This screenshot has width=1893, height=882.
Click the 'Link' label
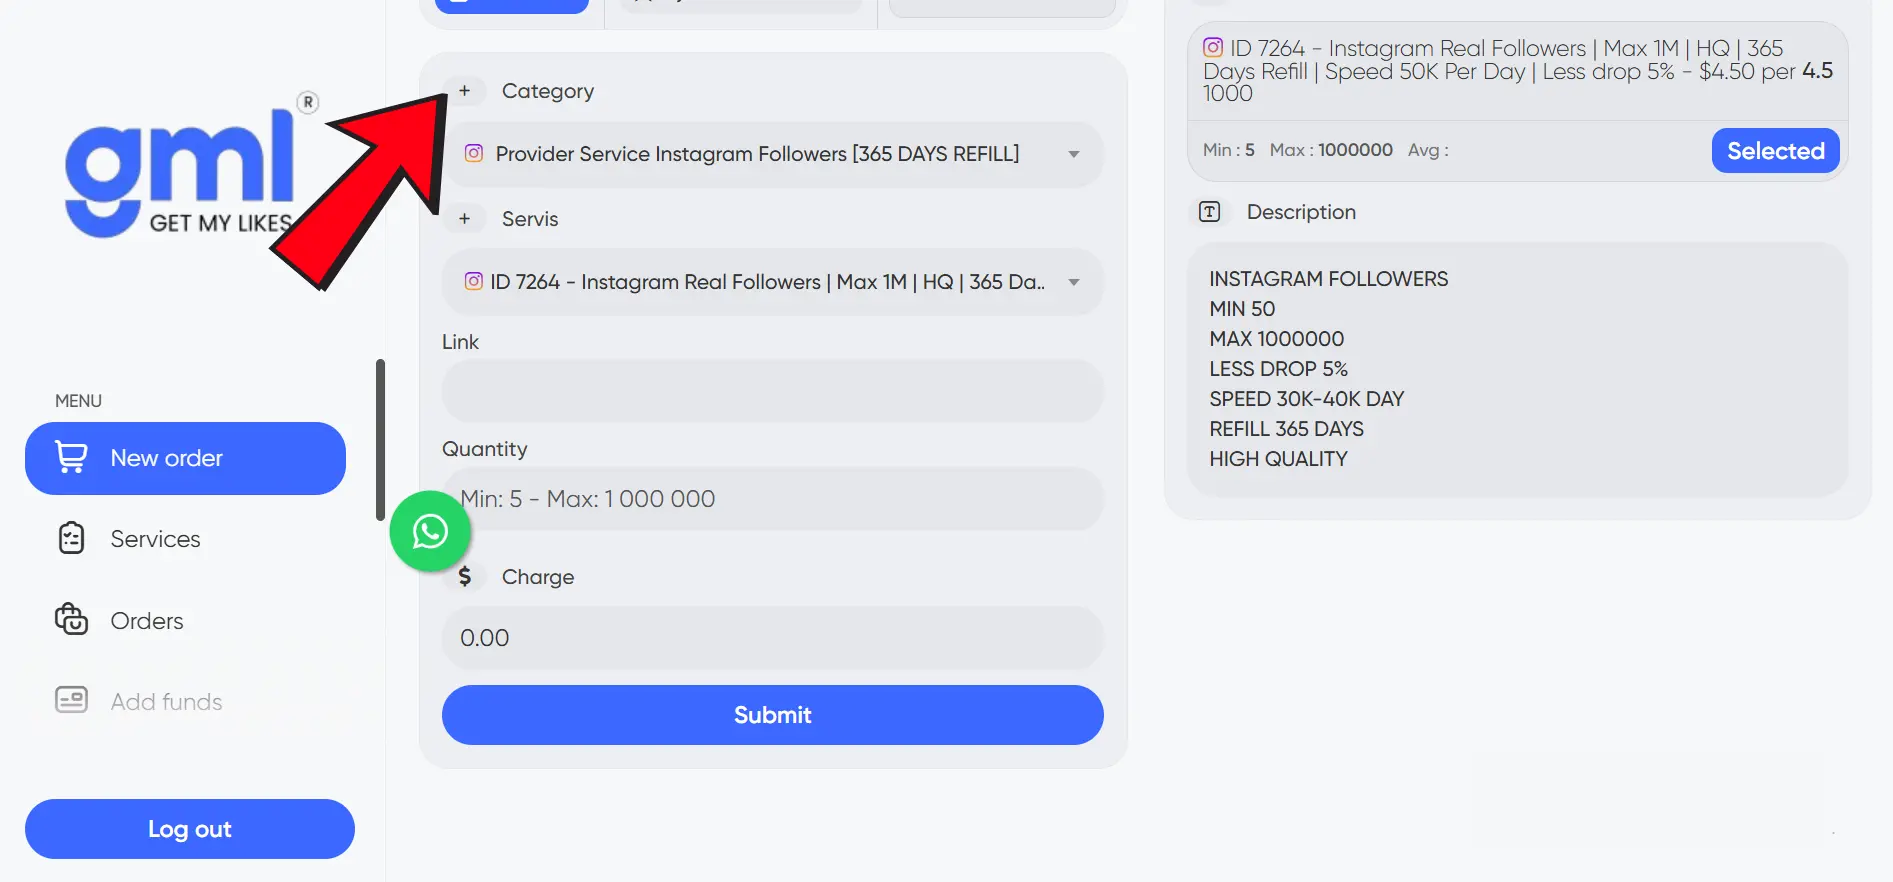pyautogui.click(x=460, y=342)
